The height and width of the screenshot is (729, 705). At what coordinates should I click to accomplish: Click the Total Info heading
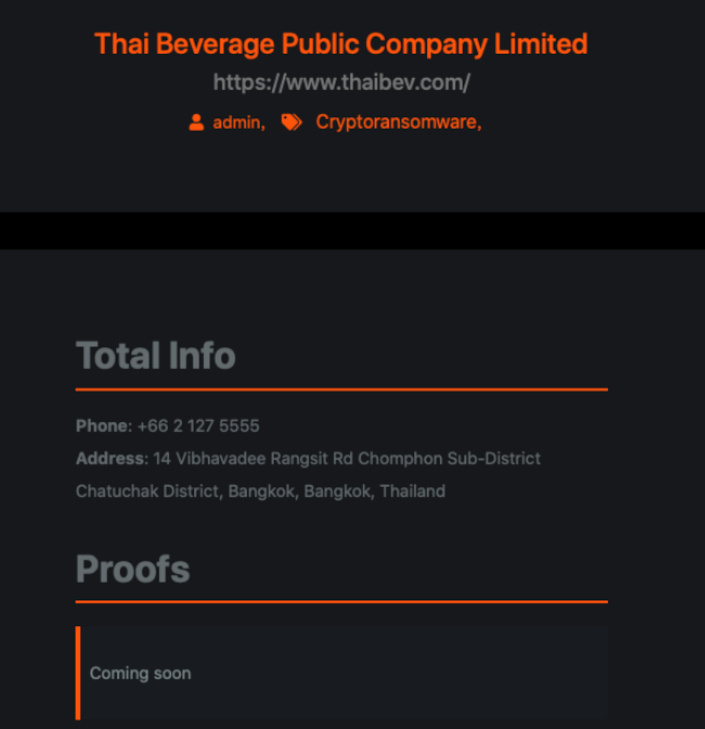(156, 355)
